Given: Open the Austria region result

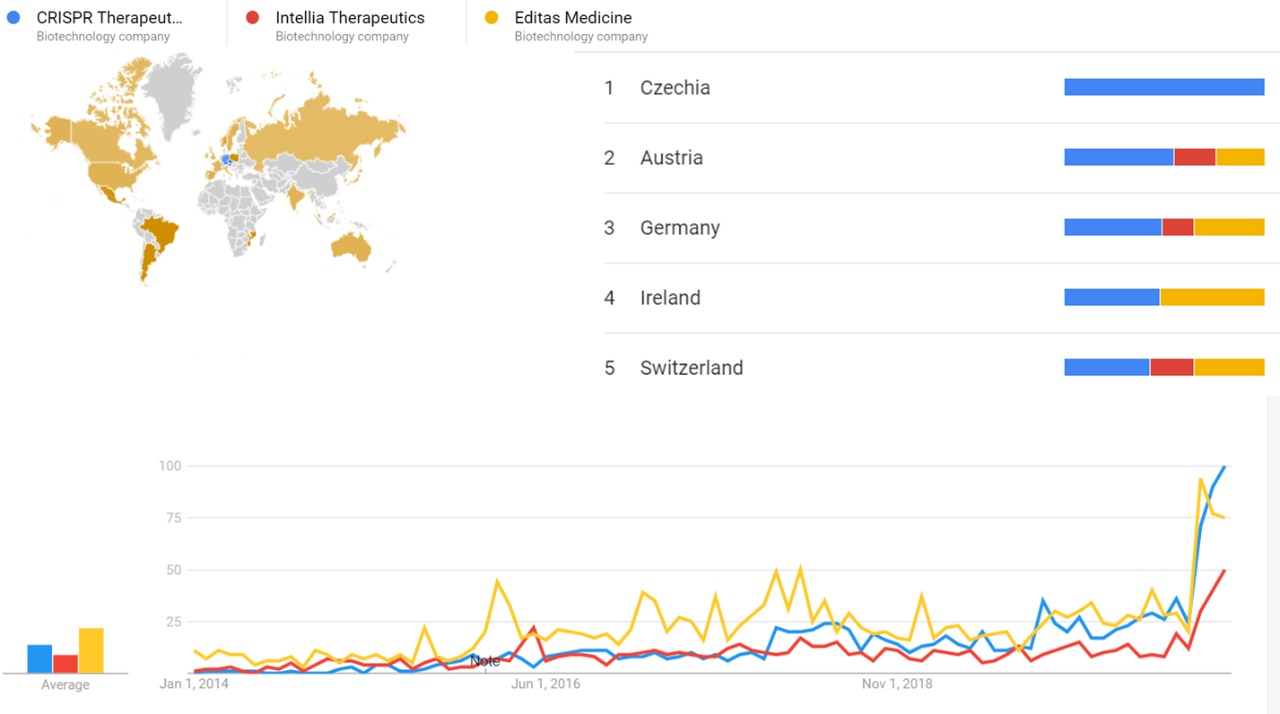Looking at the screenshot, I should click(671, 158).
